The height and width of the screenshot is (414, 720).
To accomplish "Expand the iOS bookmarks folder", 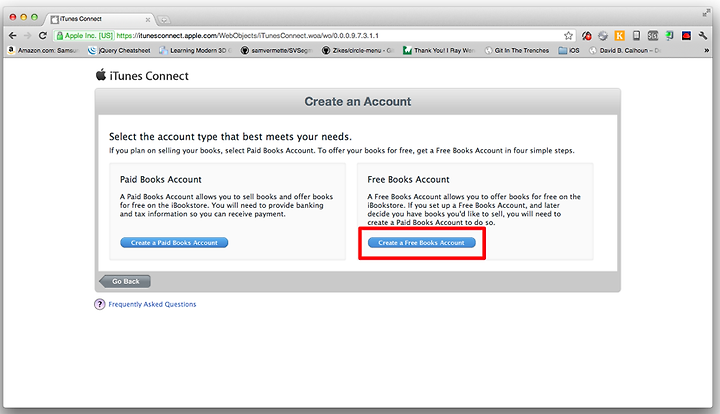I will pos(569,50).
